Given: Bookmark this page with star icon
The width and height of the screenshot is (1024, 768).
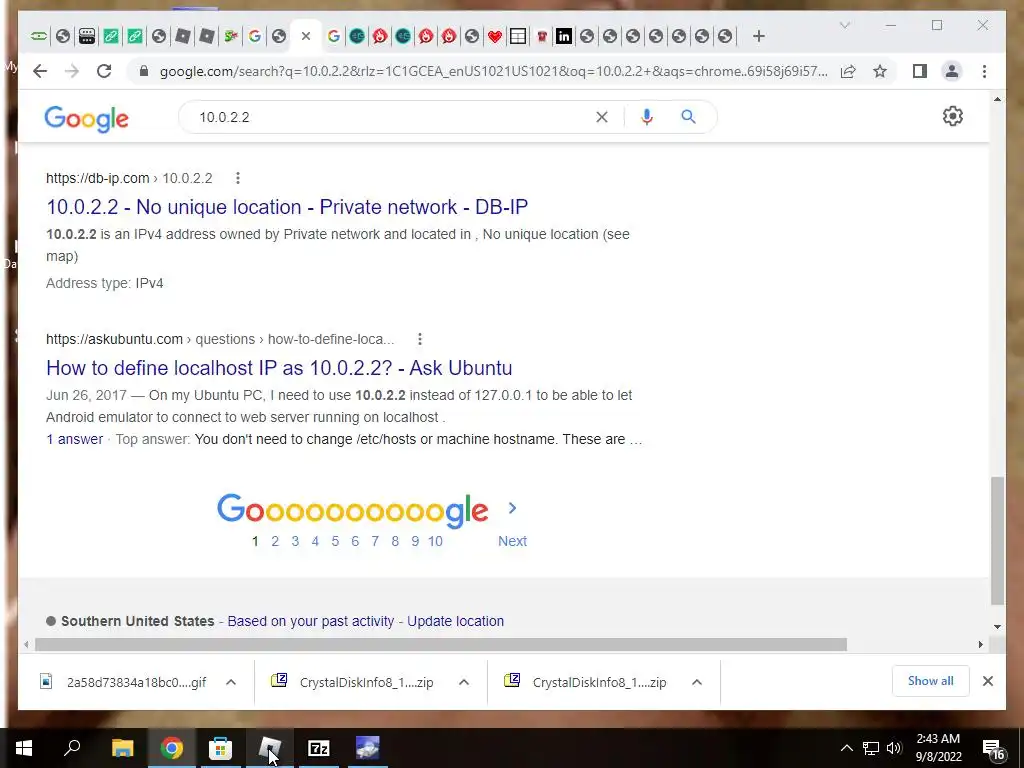Looking at the screenshot, I should 880,71.
